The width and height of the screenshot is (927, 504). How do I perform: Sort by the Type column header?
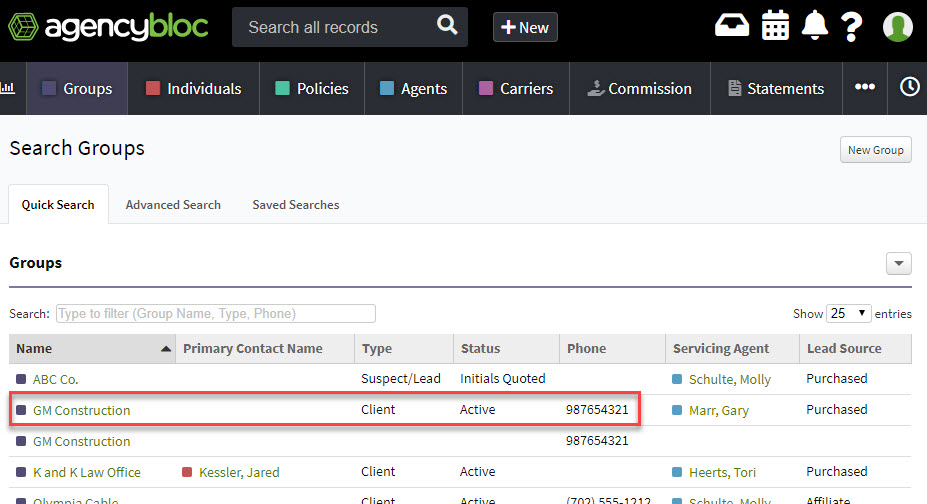click(x=404, y=349)
